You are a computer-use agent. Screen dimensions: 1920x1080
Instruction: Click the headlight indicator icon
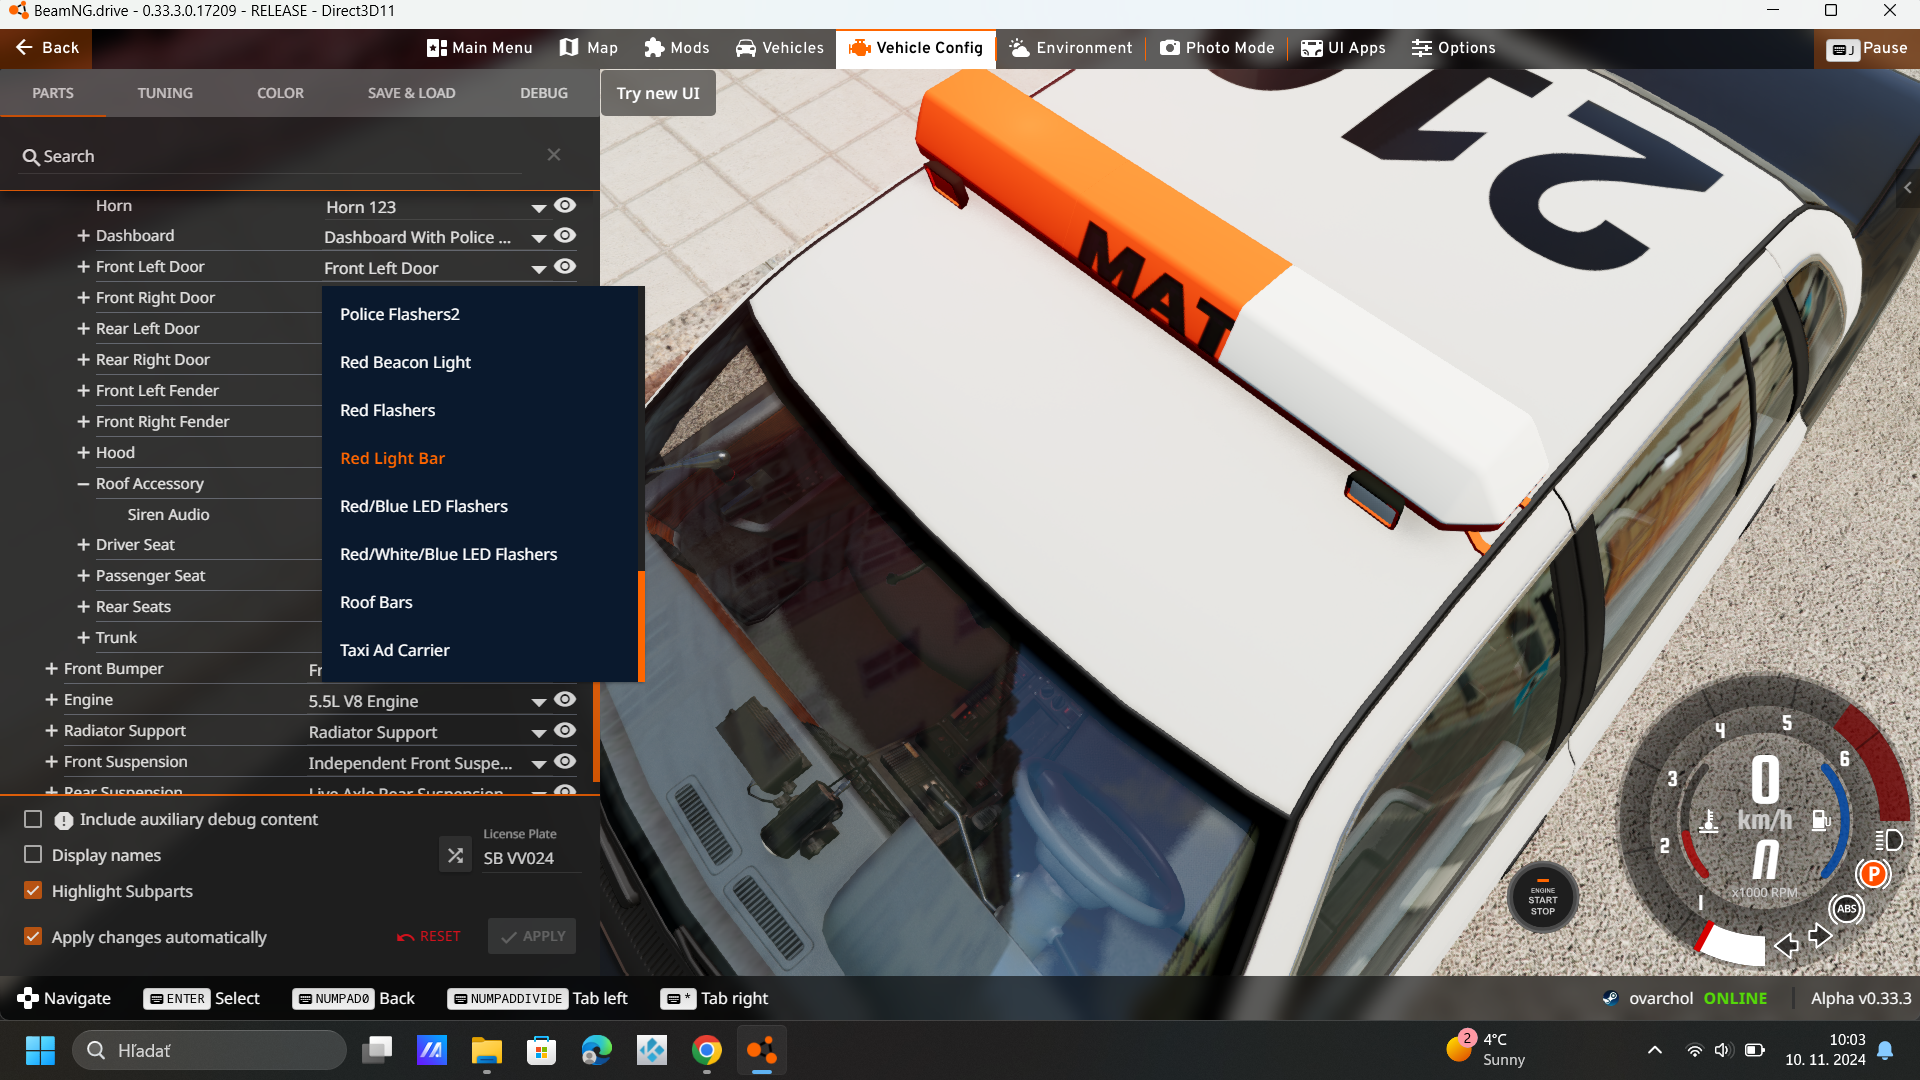pyautogui.click(x=1889, y=840)
